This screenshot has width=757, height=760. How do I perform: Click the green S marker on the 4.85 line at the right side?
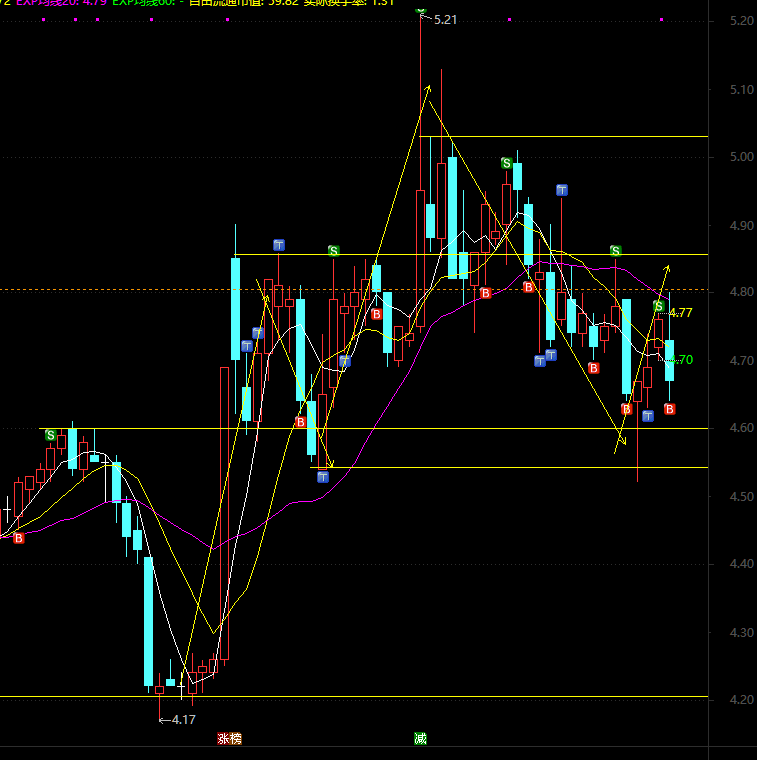coord(615,251)
